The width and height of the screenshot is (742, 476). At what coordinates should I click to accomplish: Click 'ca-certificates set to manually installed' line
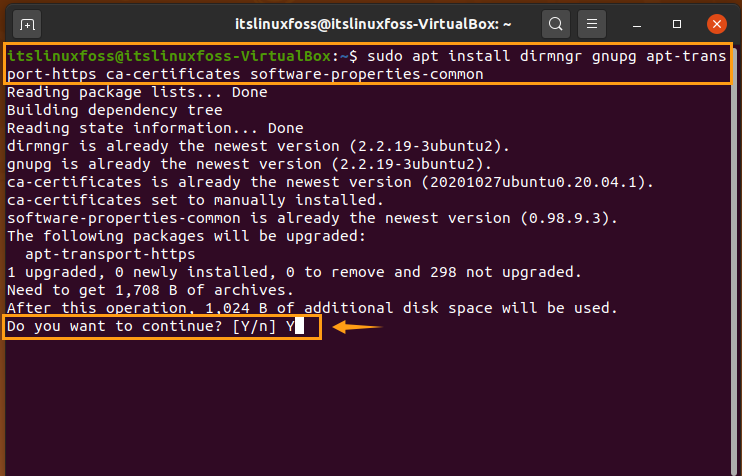click(195, 200)
